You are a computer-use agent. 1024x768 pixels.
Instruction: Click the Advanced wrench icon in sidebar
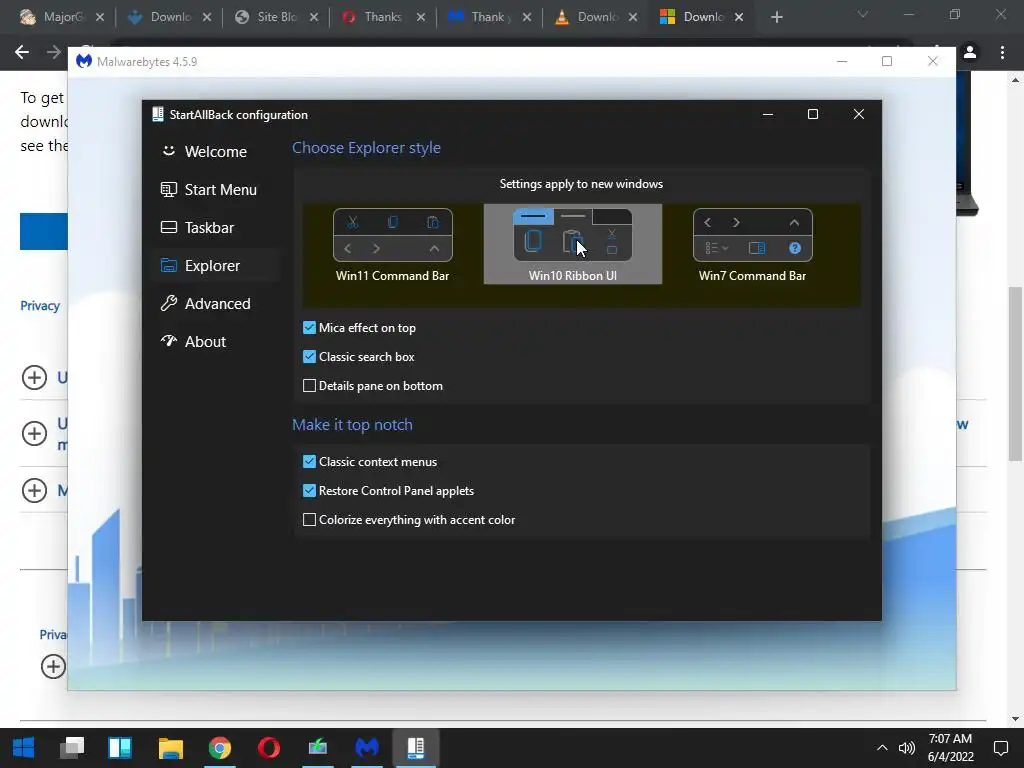[x=168, y=303]
